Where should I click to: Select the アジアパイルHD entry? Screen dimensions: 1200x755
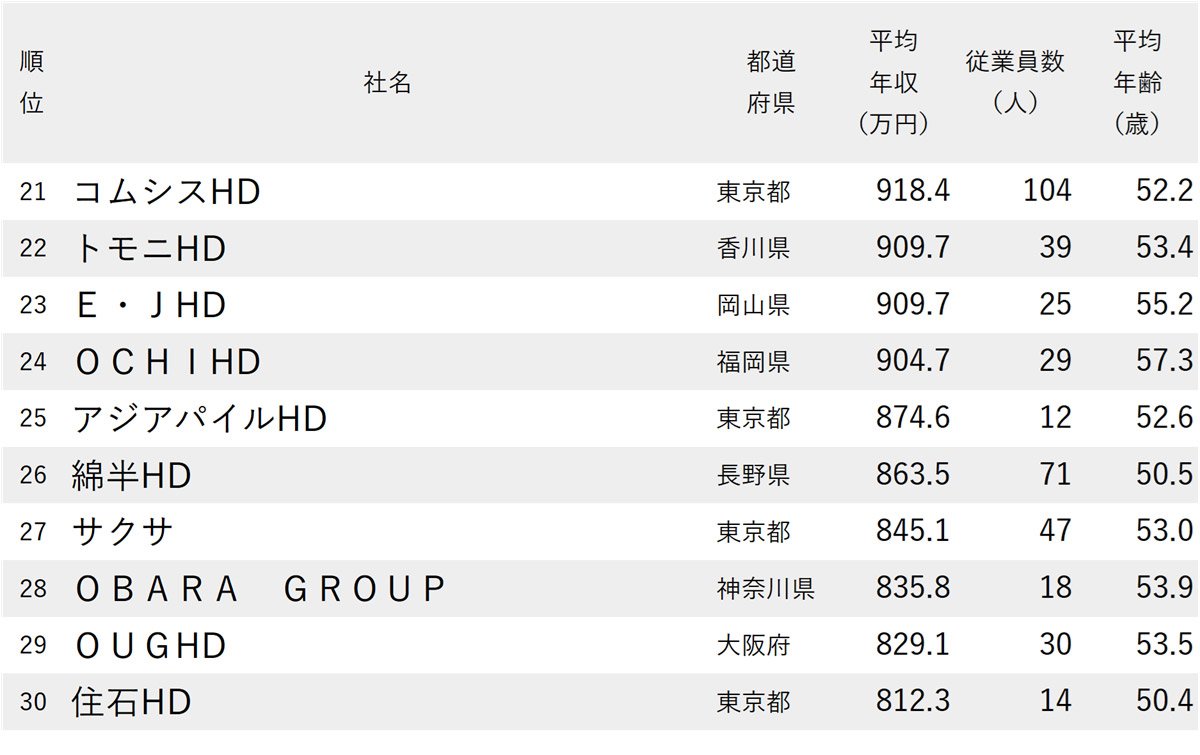[200, 418]
